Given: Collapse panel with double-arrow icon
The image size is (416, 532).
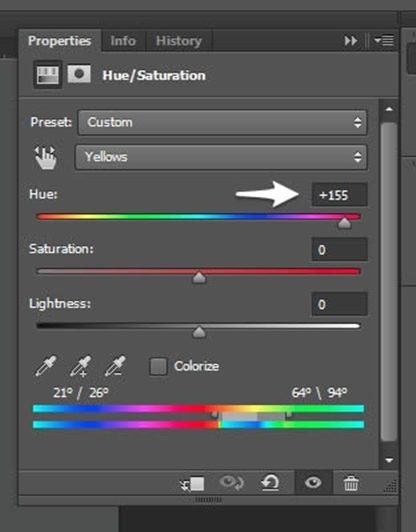Looking at the screenshot, I should 351,41.
